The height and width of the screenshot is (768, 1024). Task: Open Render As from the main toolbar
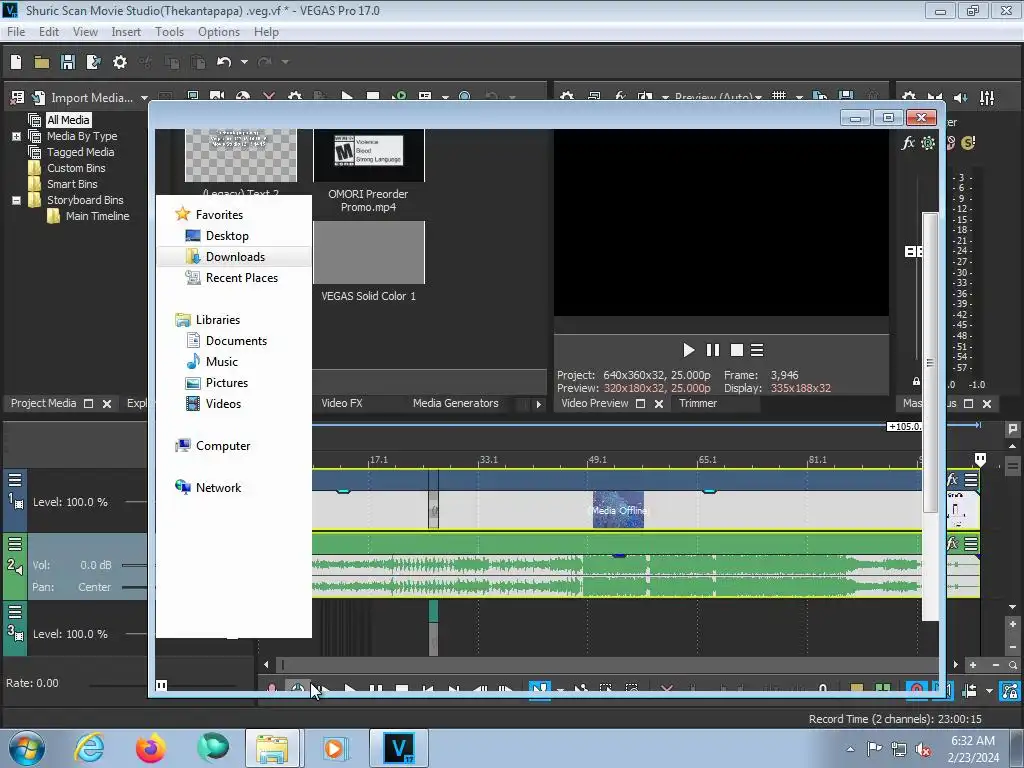94,62
